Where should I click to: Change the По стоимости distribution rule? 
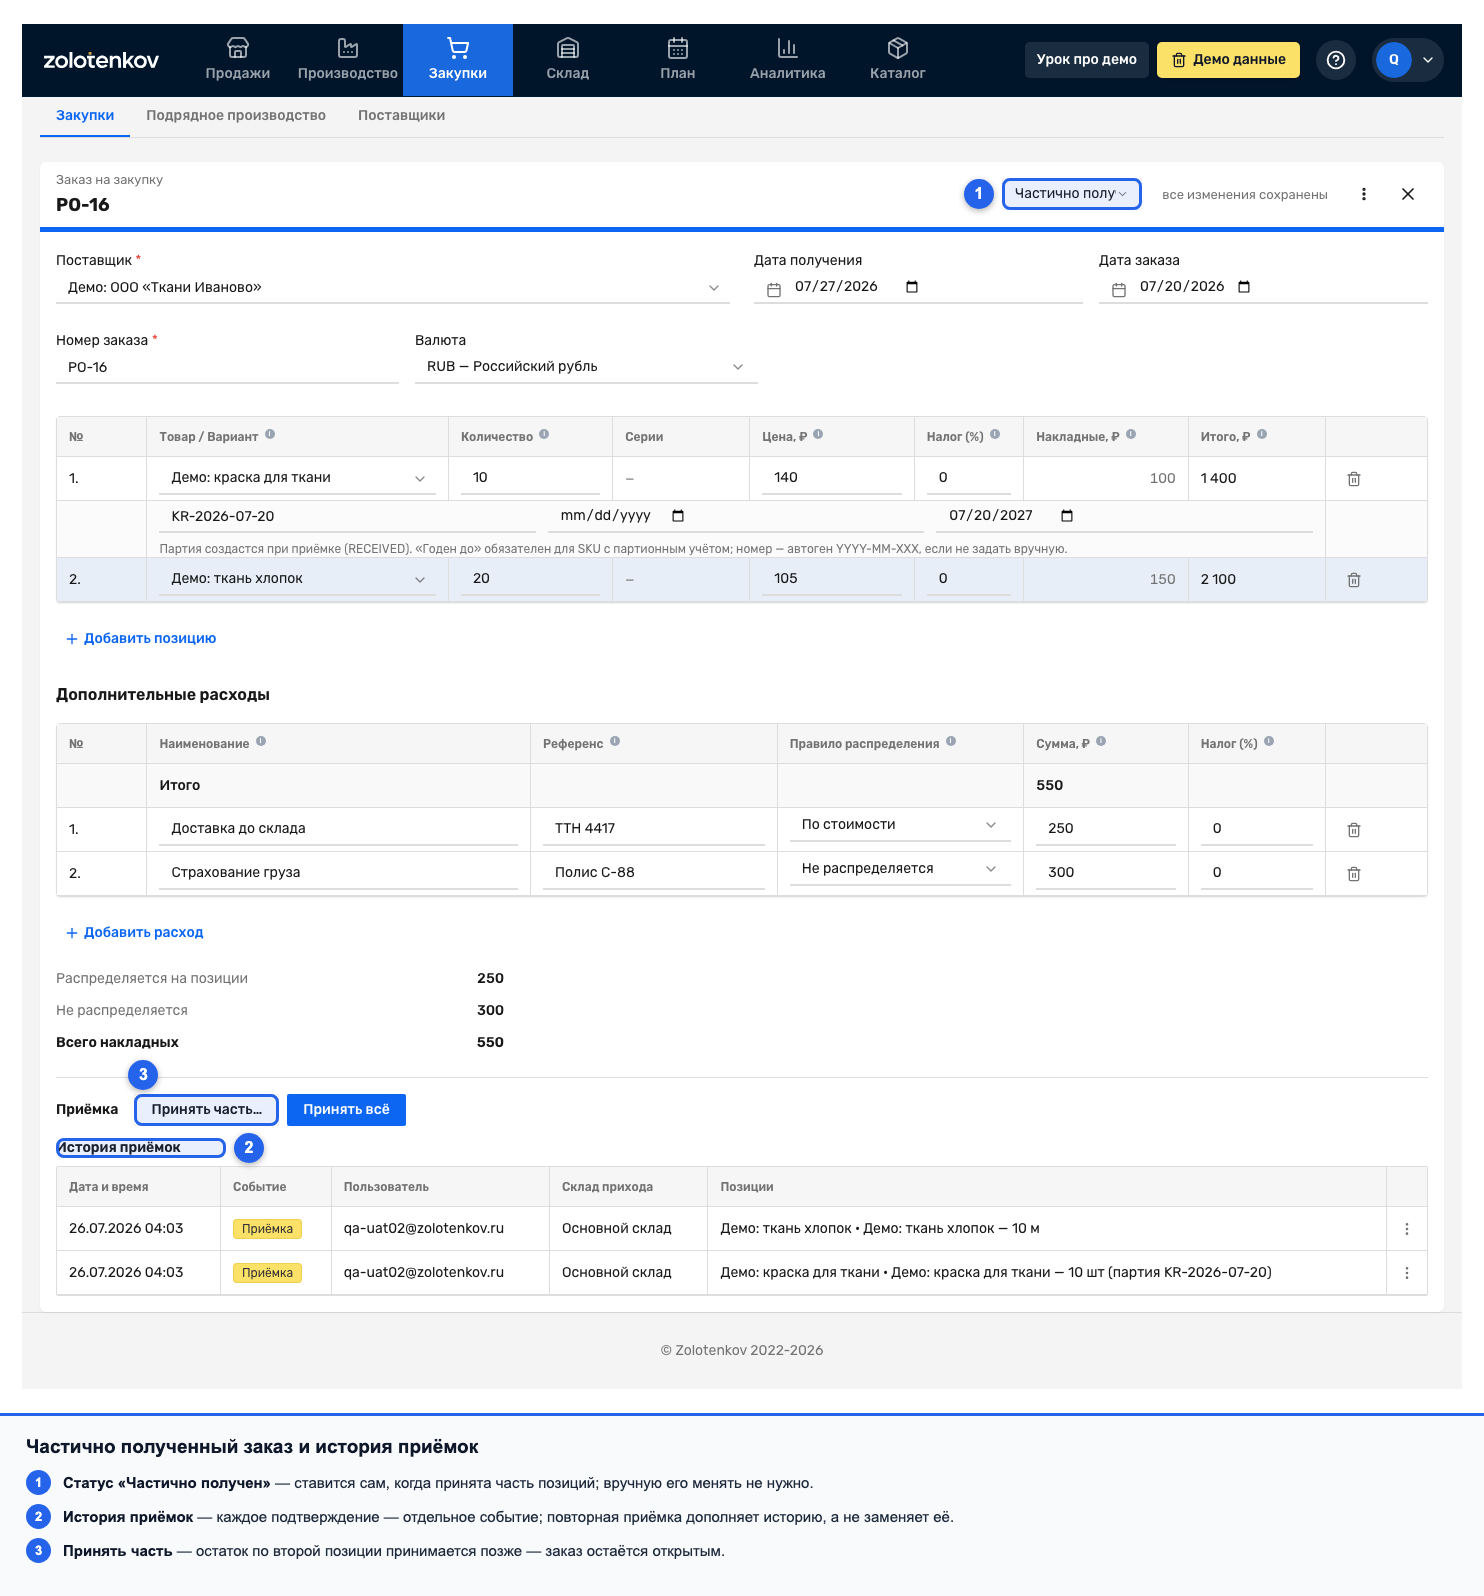(900, 825)
